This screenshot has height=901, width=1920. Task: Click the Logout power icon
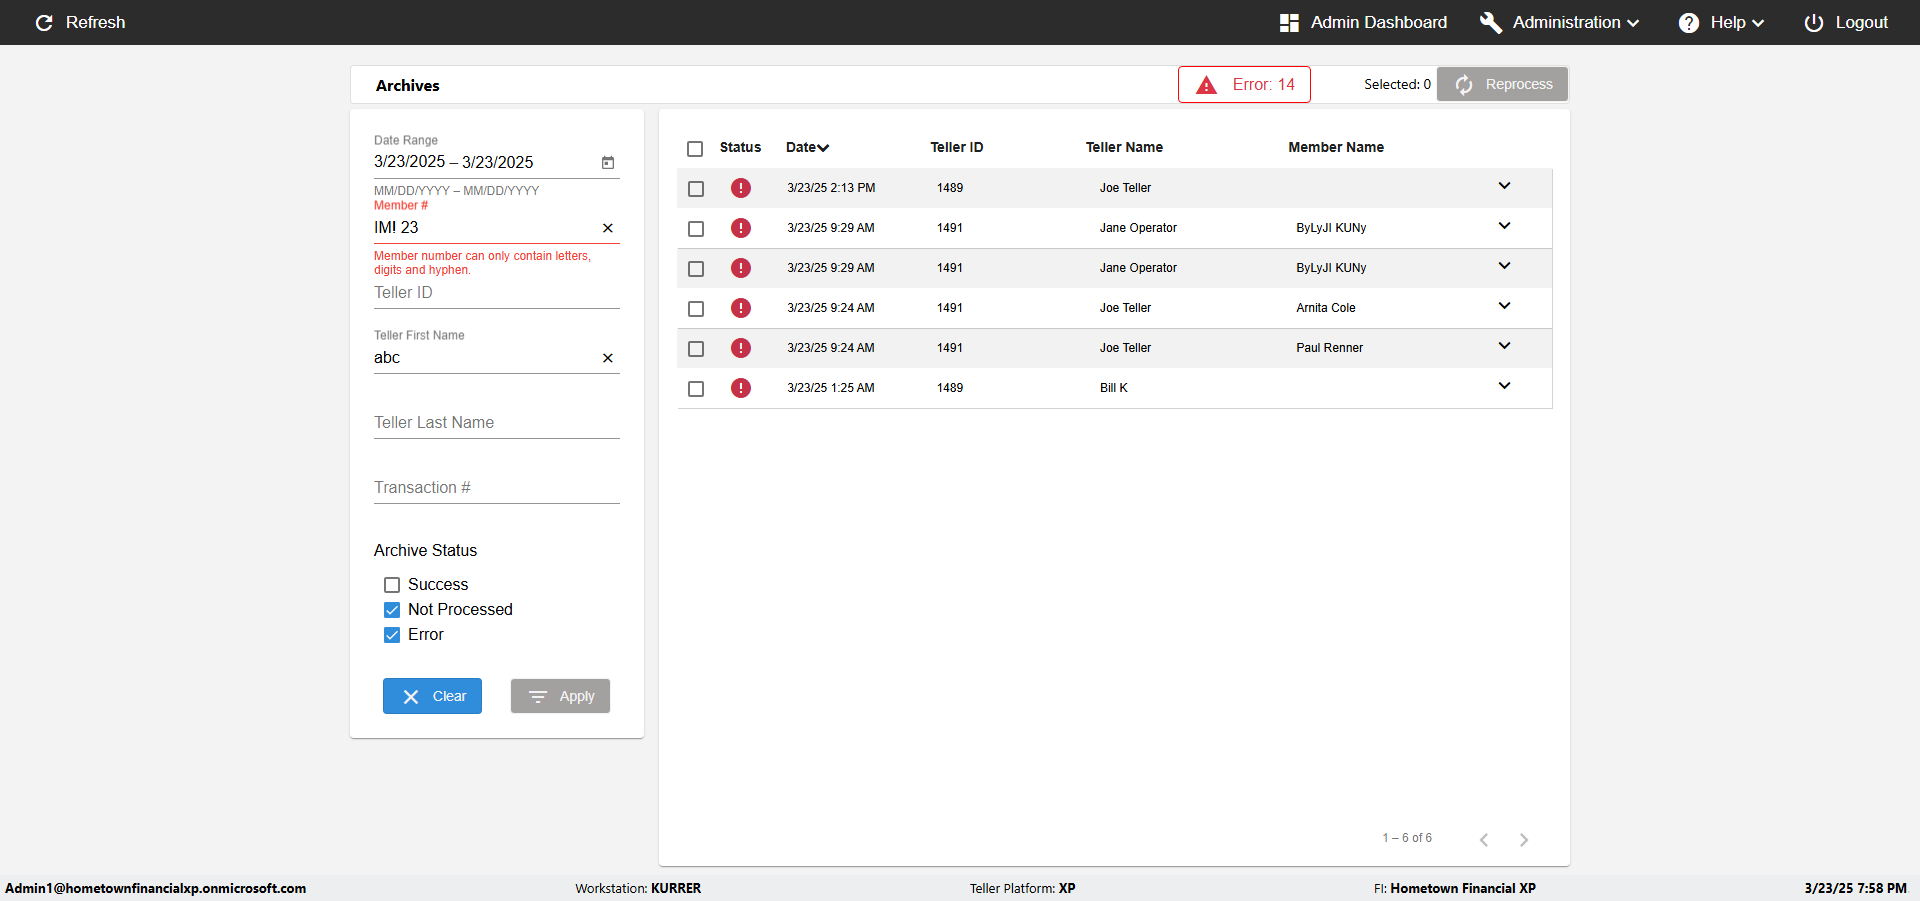pyautogui.click(x=1813, y=23)
